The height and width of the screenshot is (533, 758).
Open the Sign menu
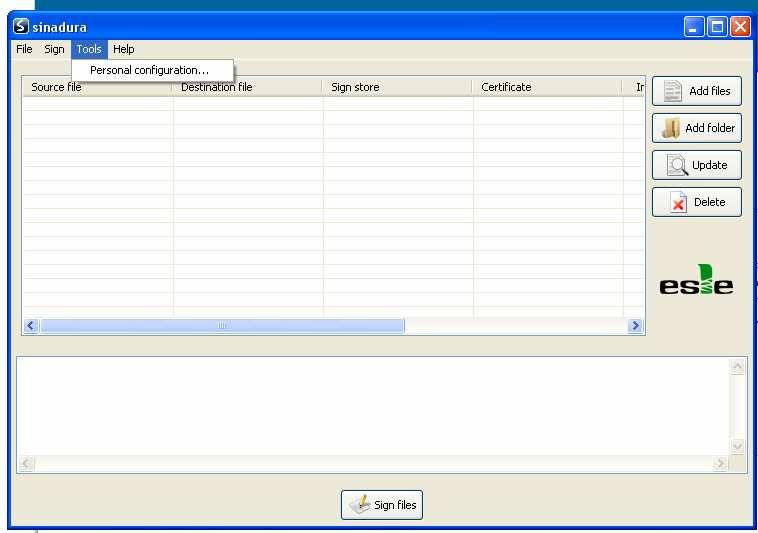click(54, 49)
